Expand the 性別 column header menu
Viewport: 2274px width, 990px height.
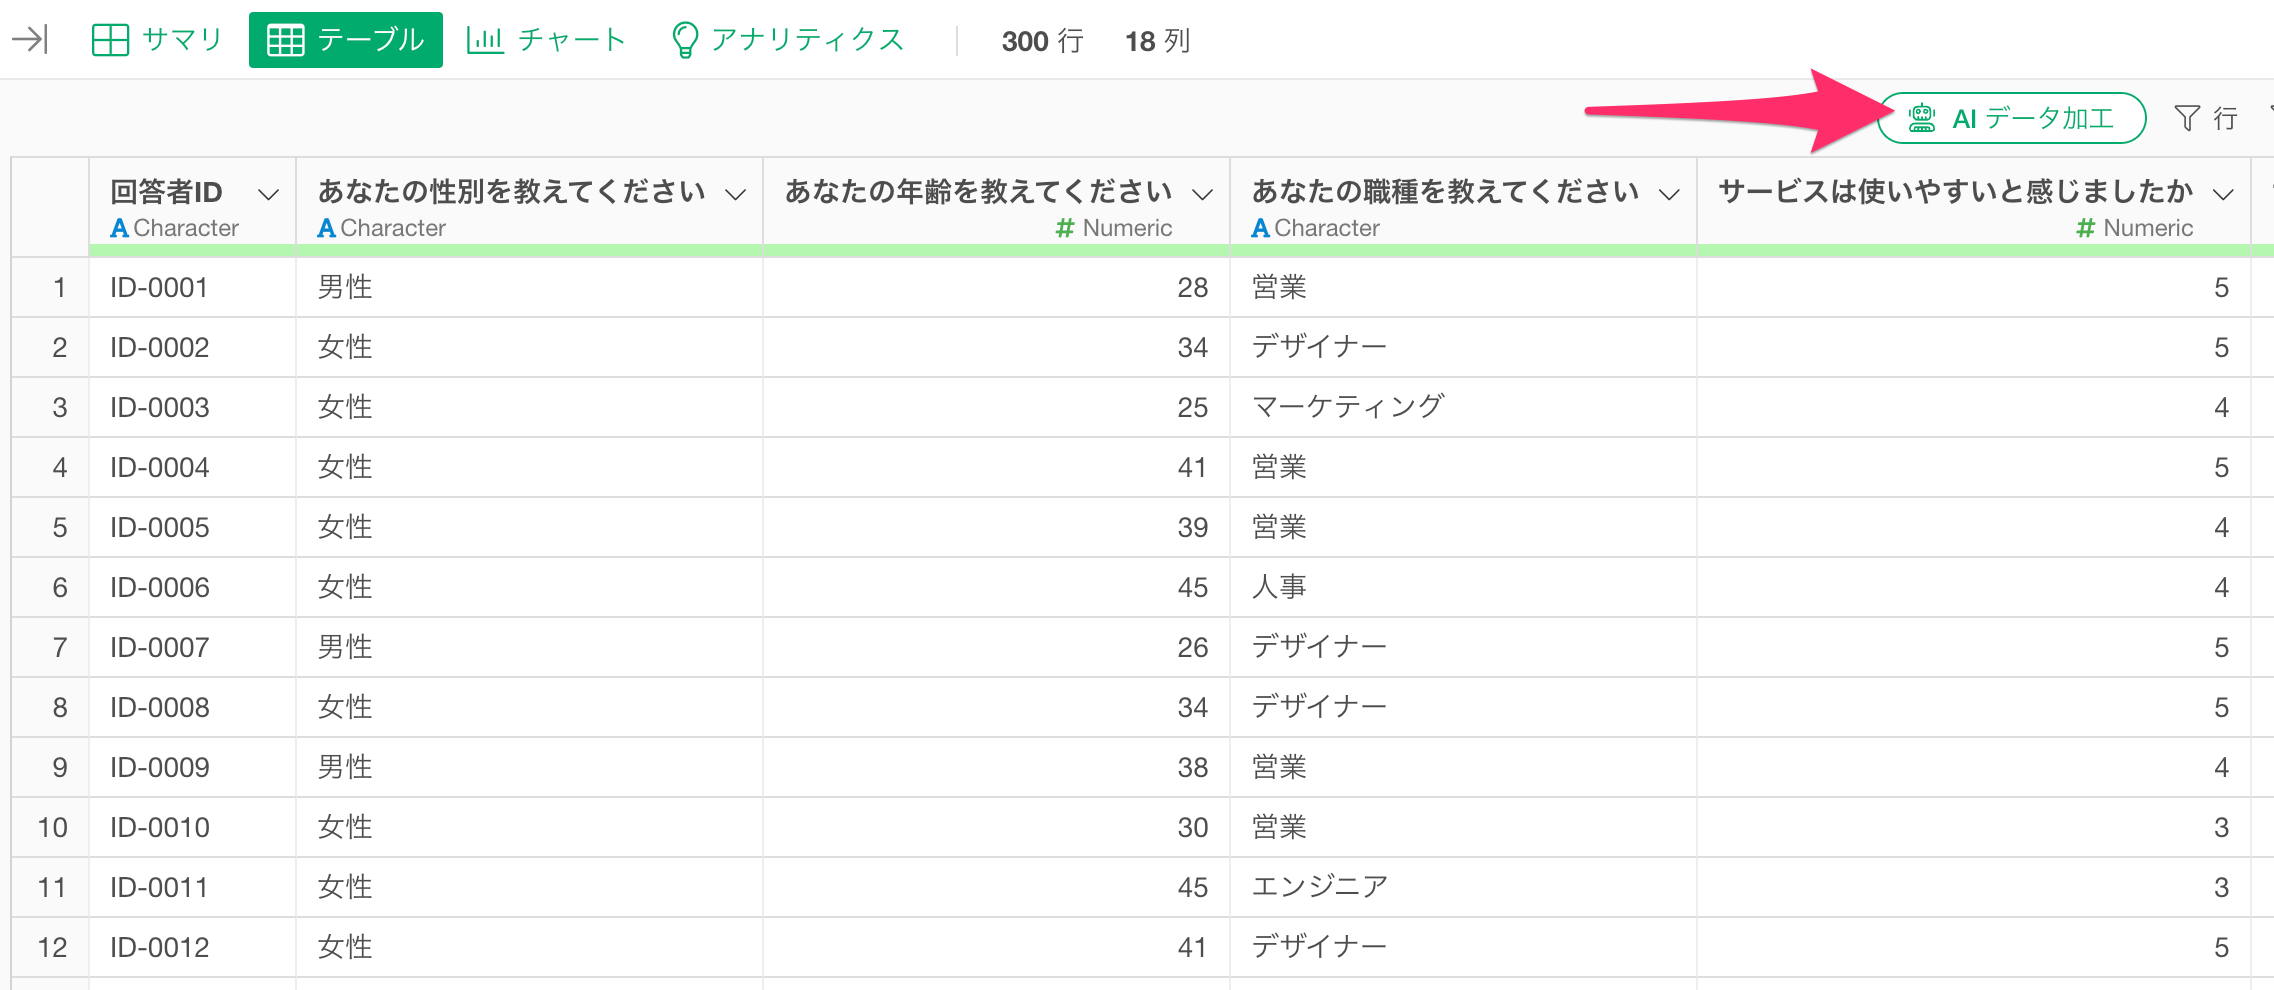coord(735,194)
